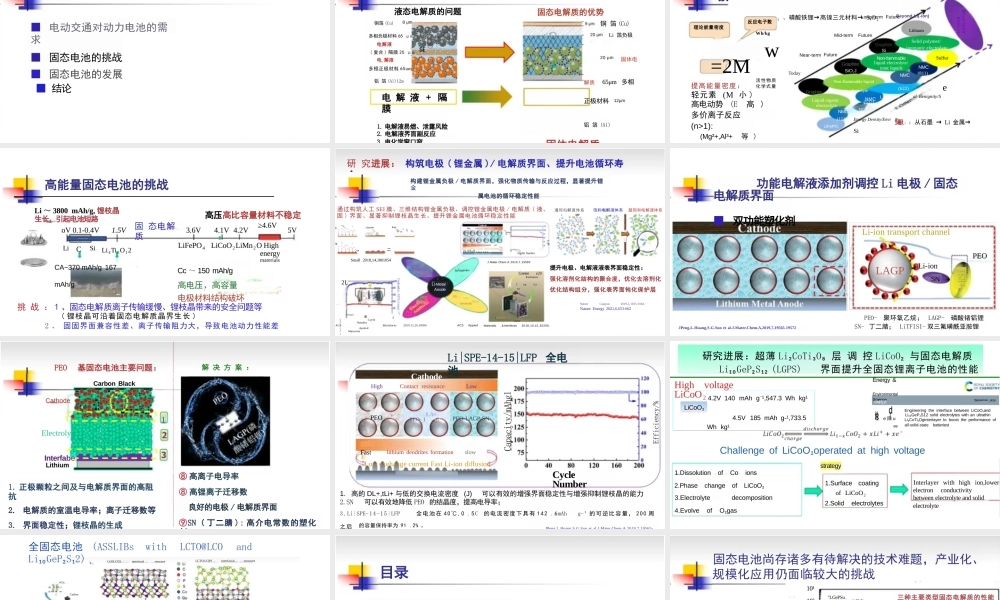Viewport: 1000px width, 600px height.
Task: Click the Li-ion transport channel caption
Action: click(906, 232)
